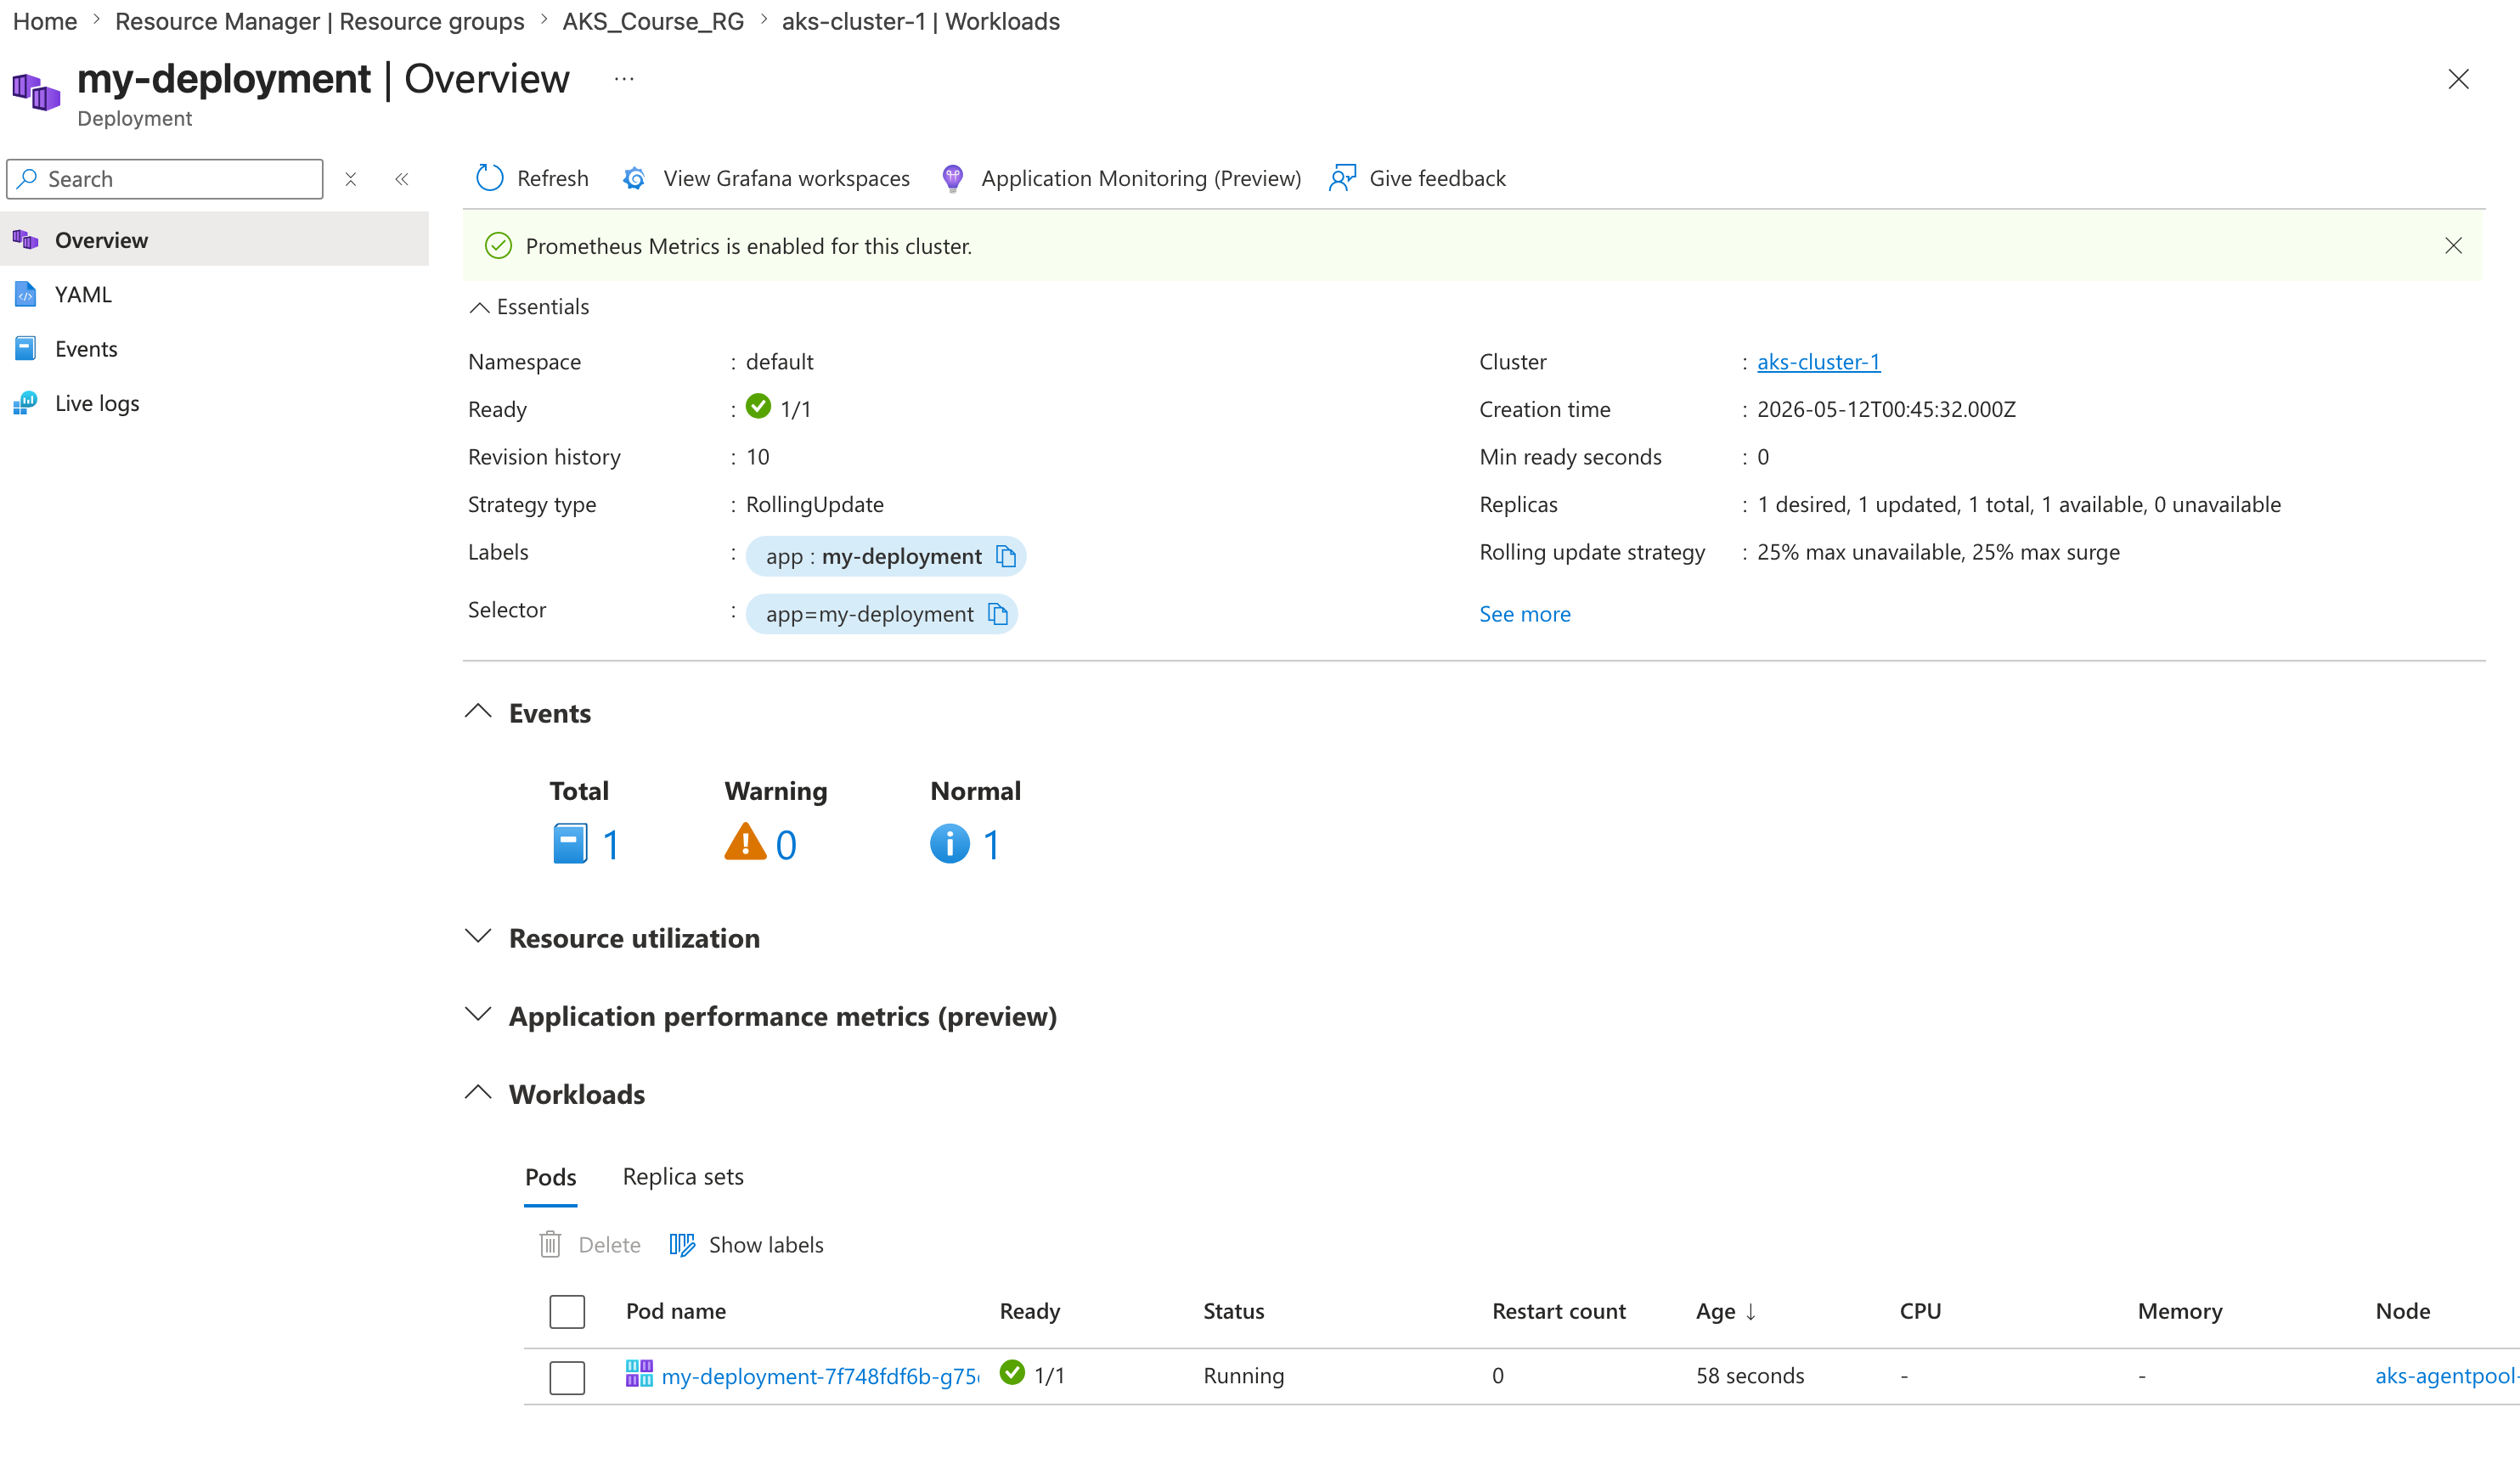
Task: Click the Delete trash can icon
Action: click(x=550, y=1245)
